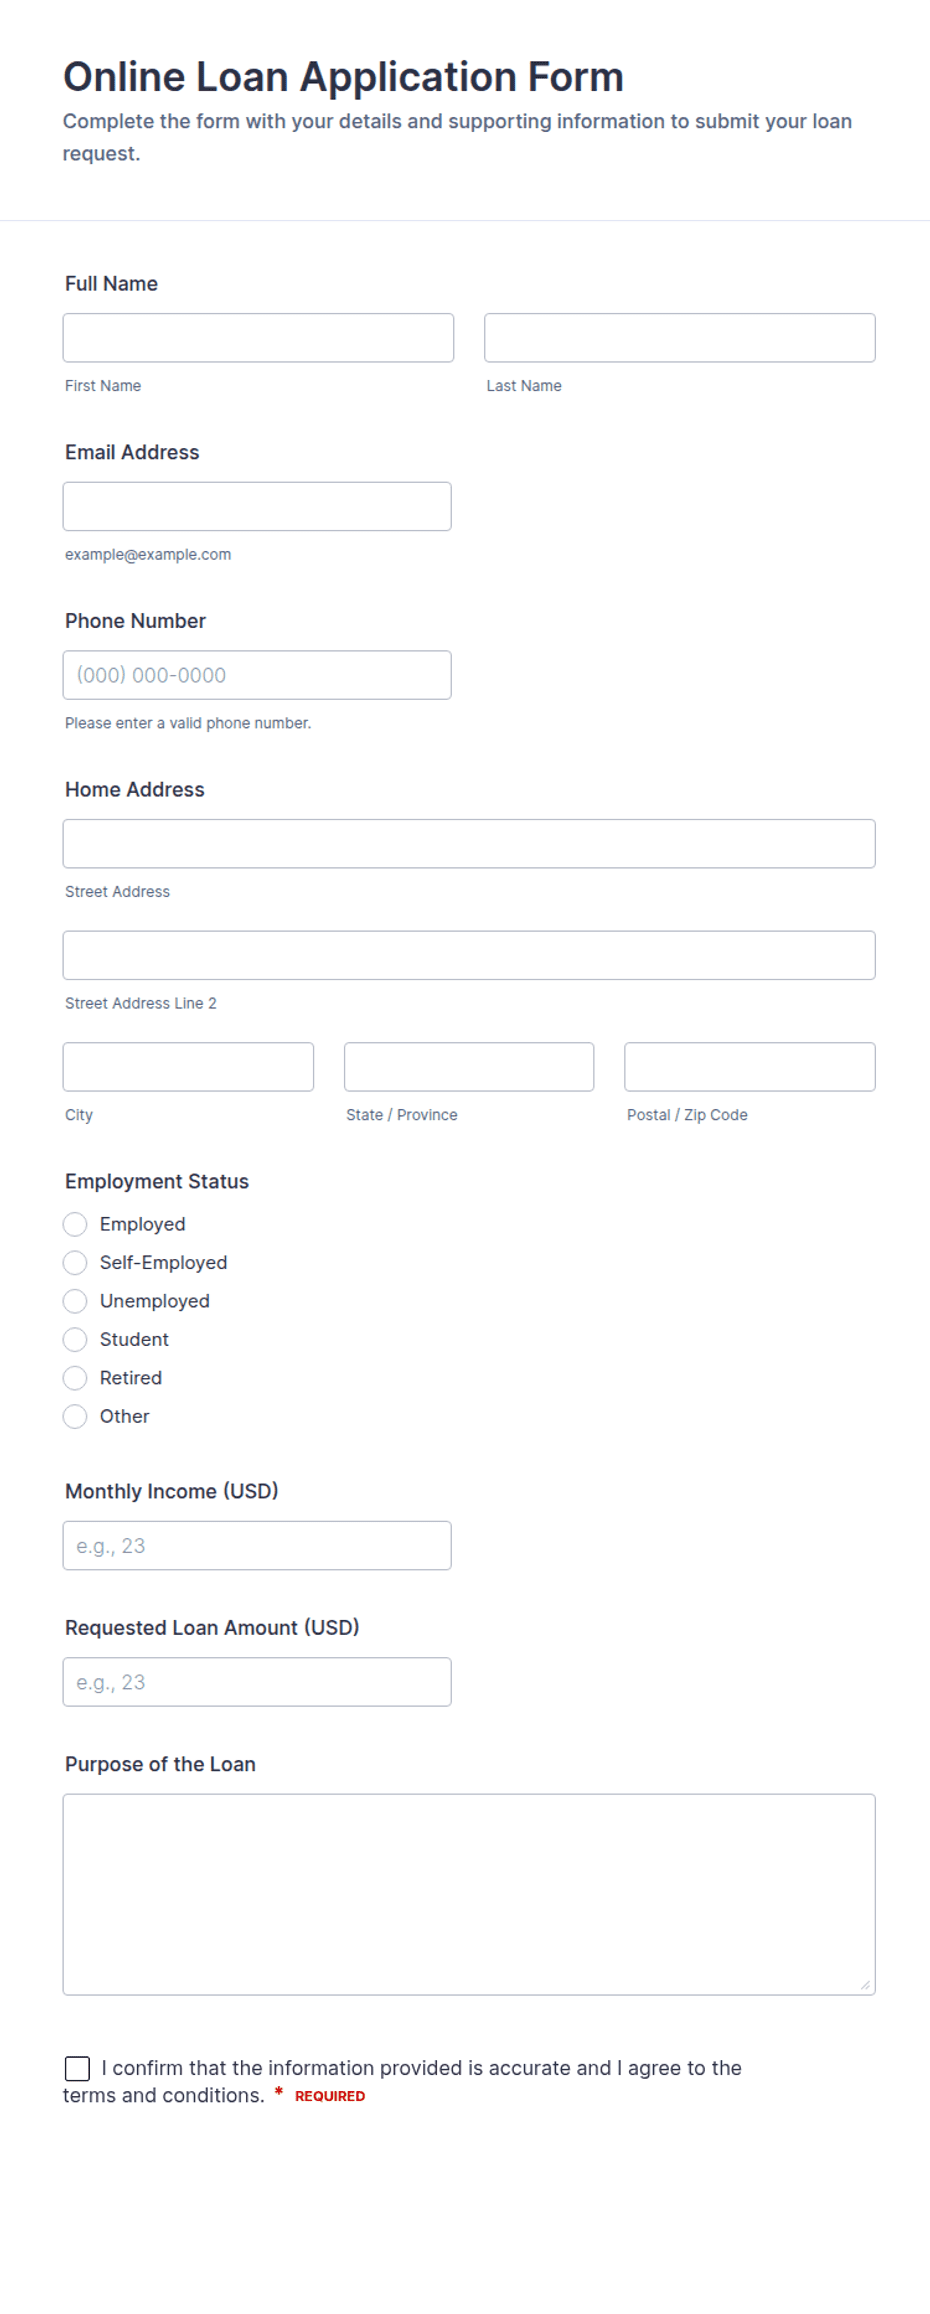Choose the Self-Employed radio button

coord(75,1263)
